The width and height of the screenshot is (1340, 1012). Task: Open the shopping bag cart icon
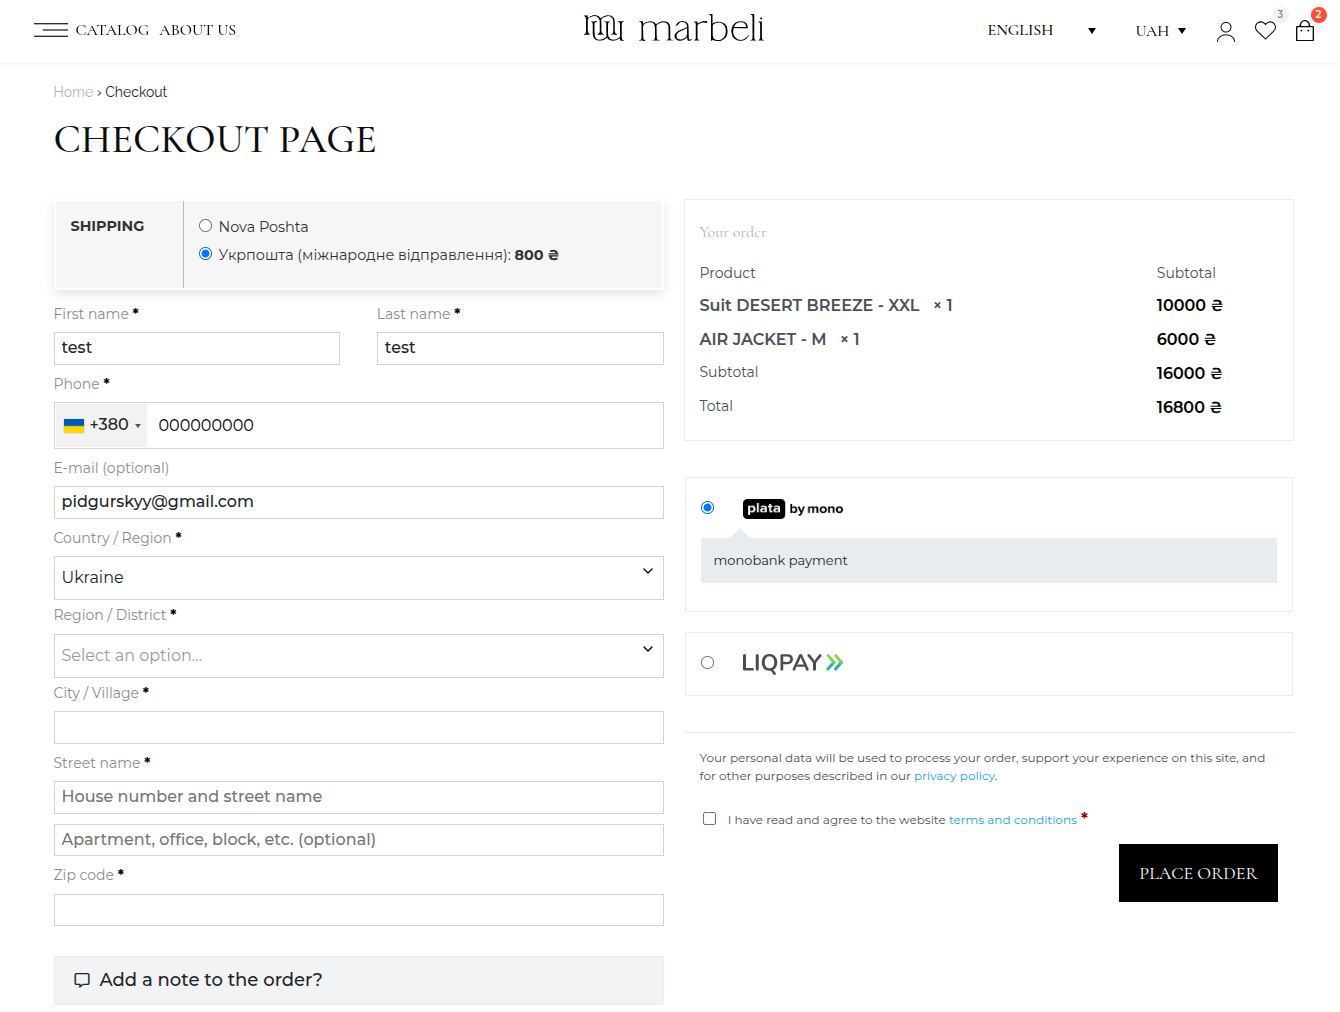1304,31
